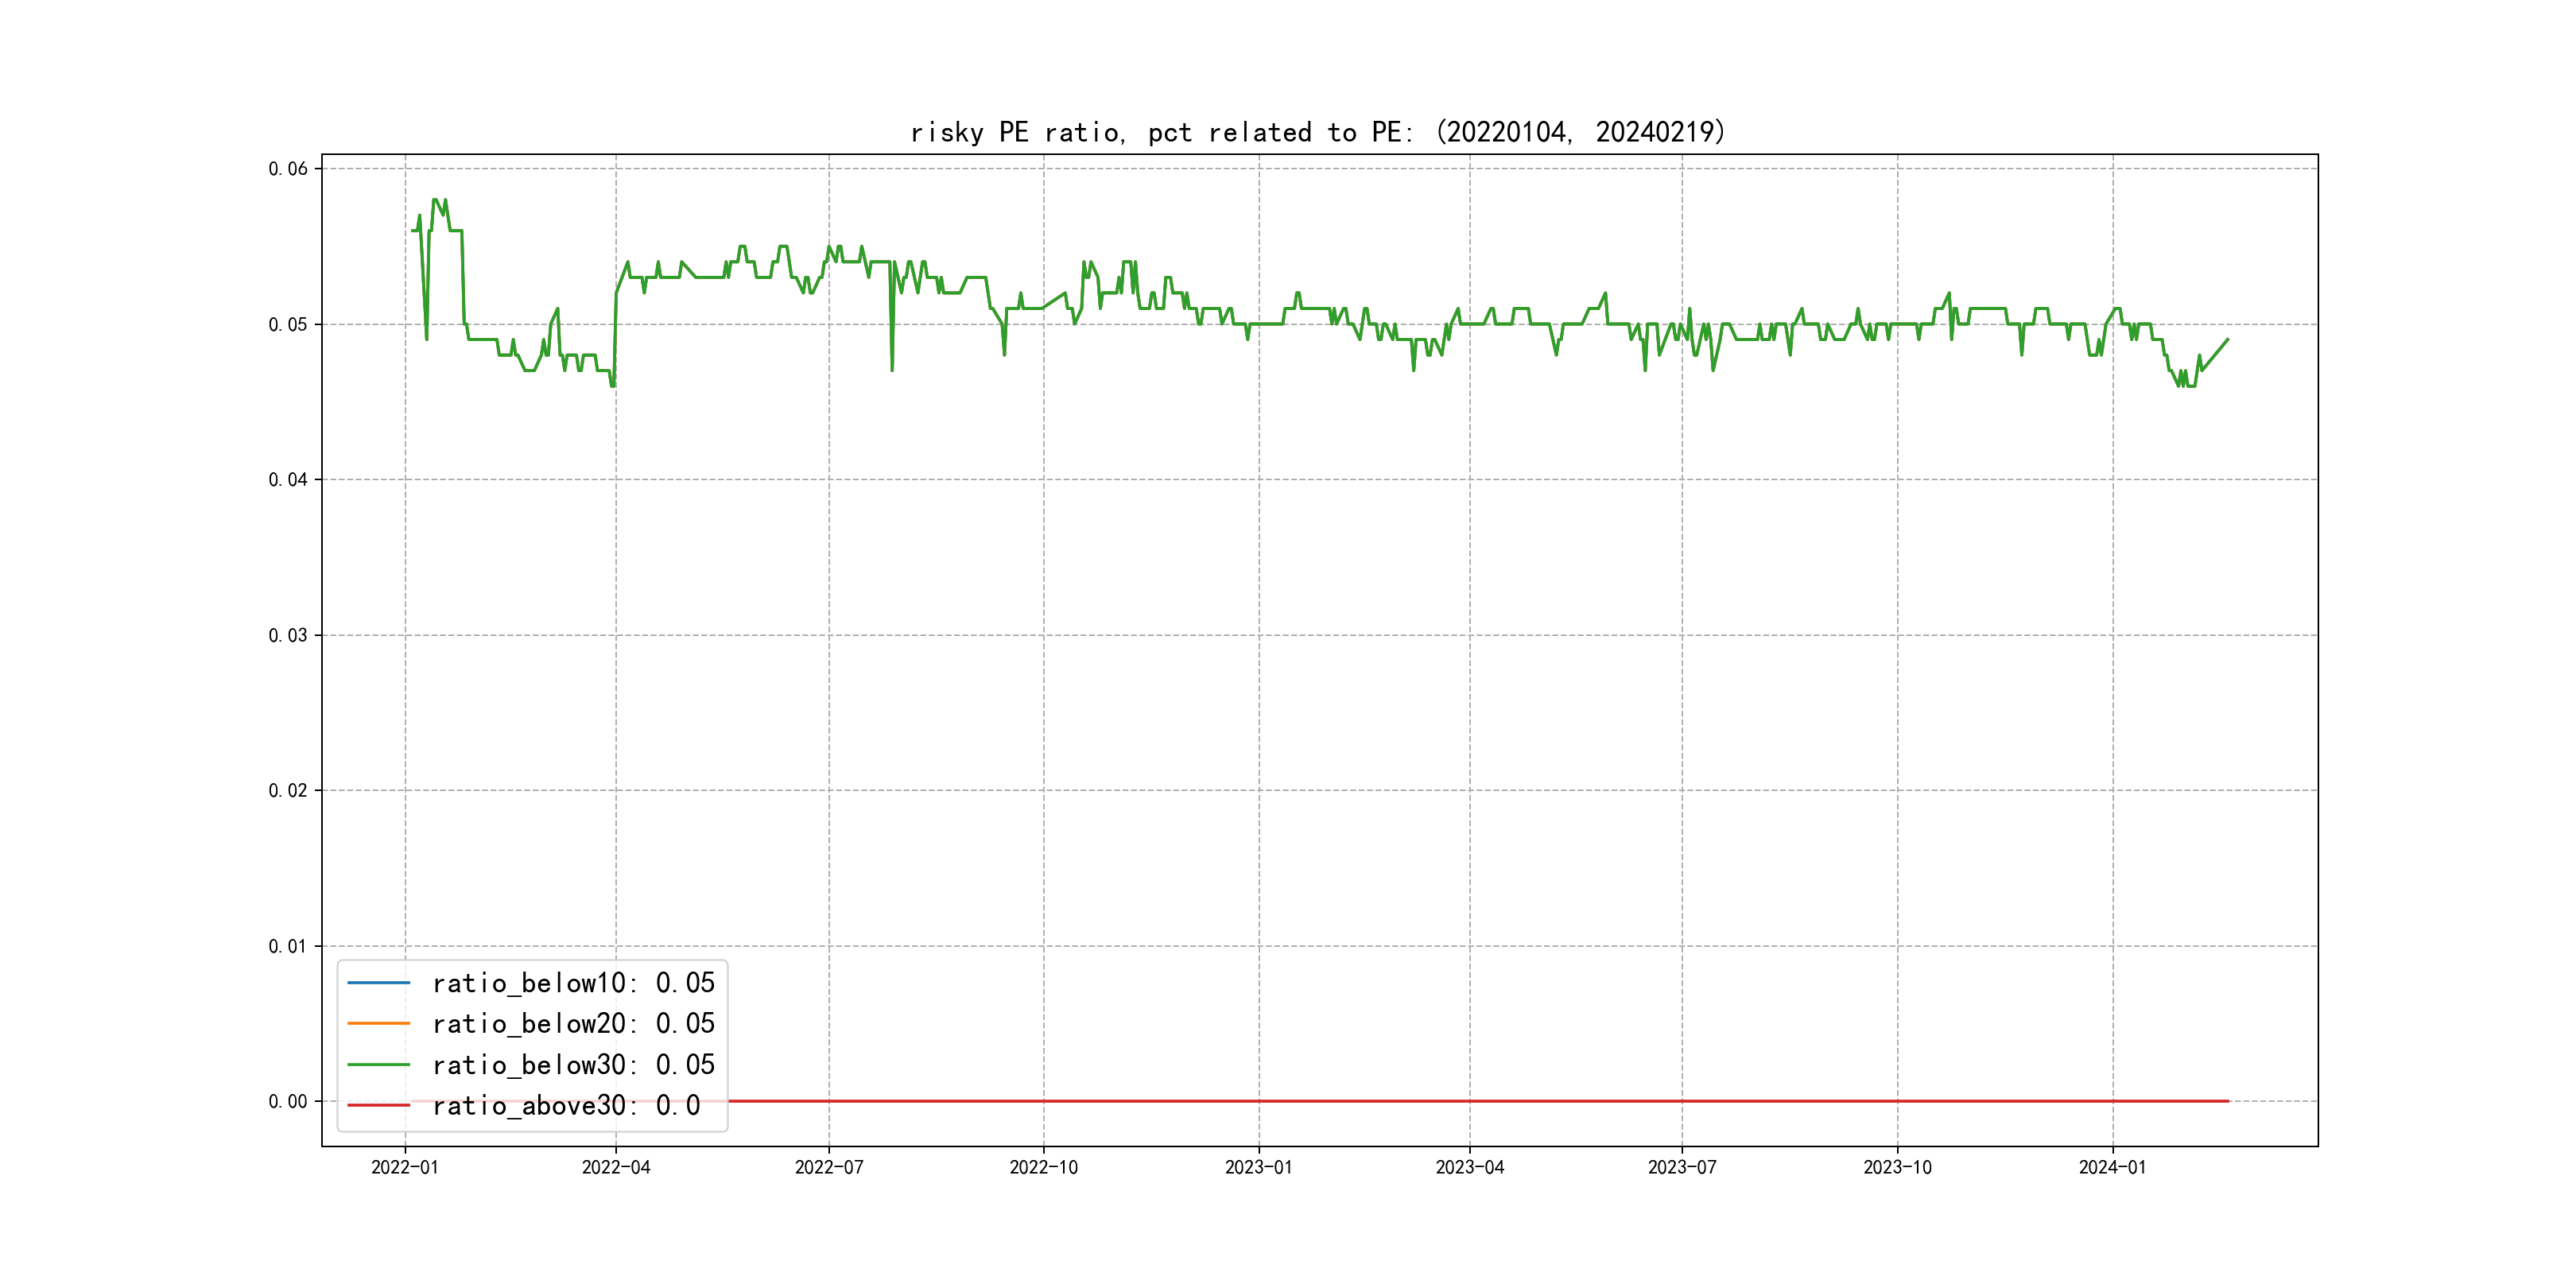Click the blue ratio_below10 legend line
This screenshot has width=2576, height=1288.
(x=378, y=983)
